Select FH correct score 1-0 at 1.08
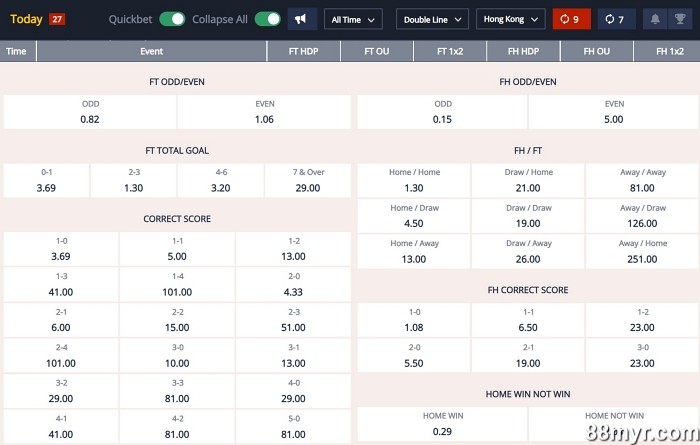Viewport: 700px width, 445px height. tap(414, 320)
